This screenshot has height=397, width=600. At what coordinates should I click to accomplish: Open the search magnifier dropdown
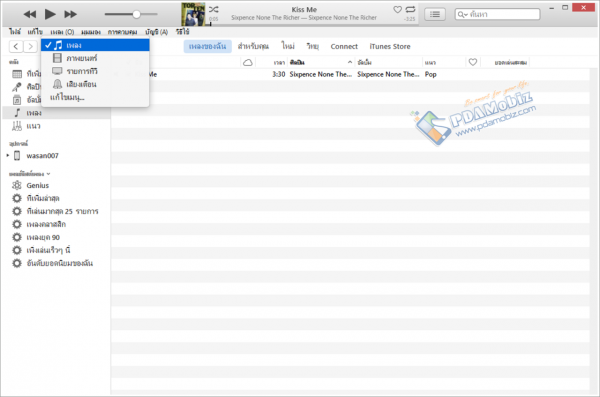pyautogui.click(x=463, y=15)
